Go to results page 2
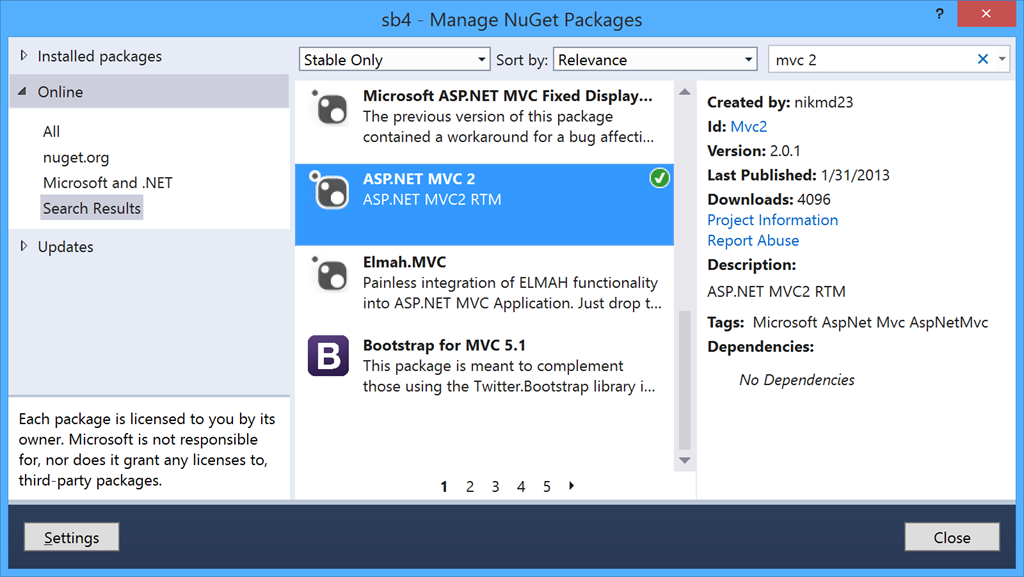 coord(470,486)
